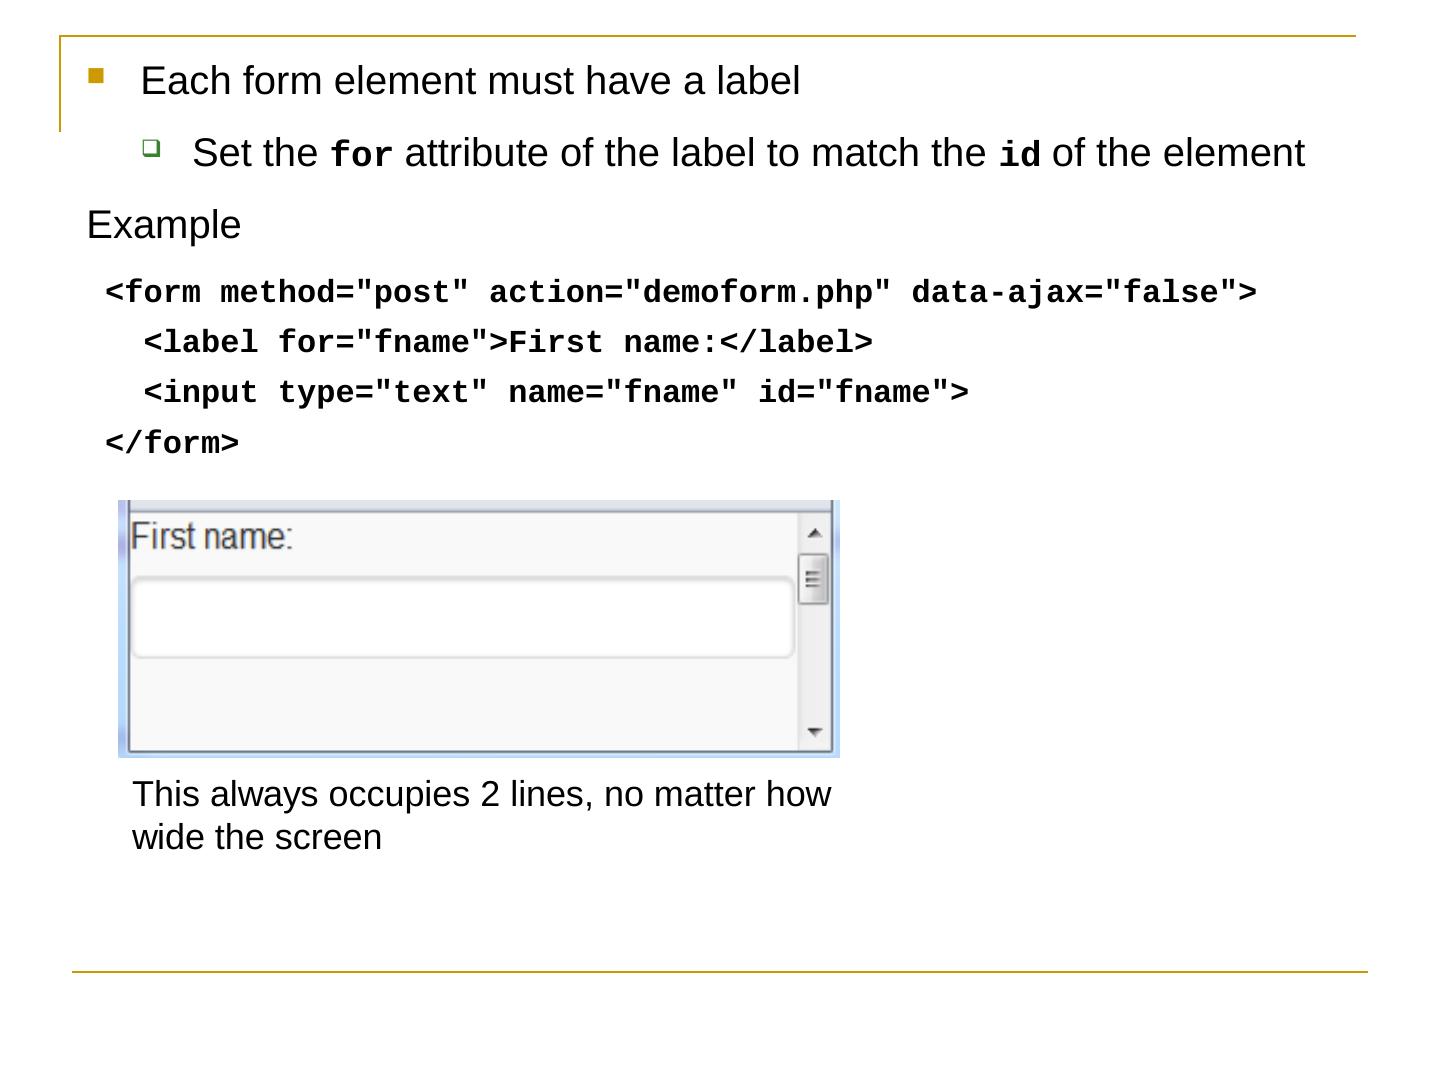1440x1080 pixels.
Task: Click the scrollbar down arrow in the form preview
Action: (x=814, y=732)
